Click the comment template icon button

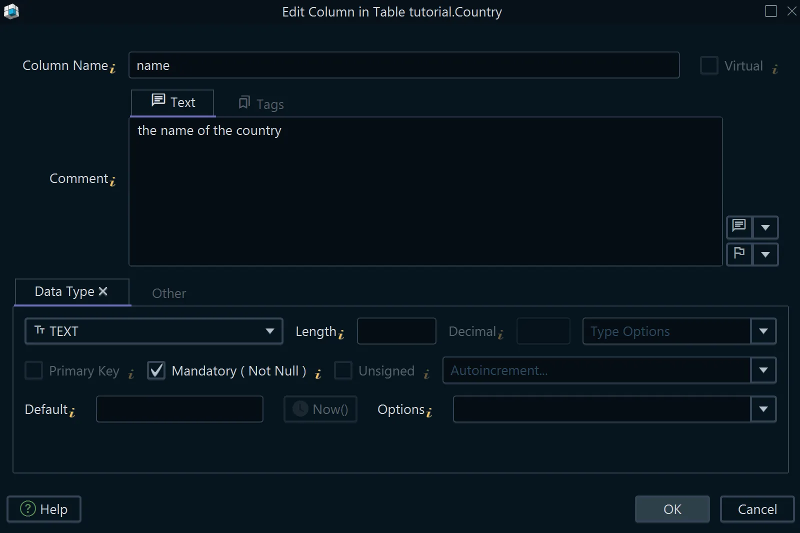(739, 227)
